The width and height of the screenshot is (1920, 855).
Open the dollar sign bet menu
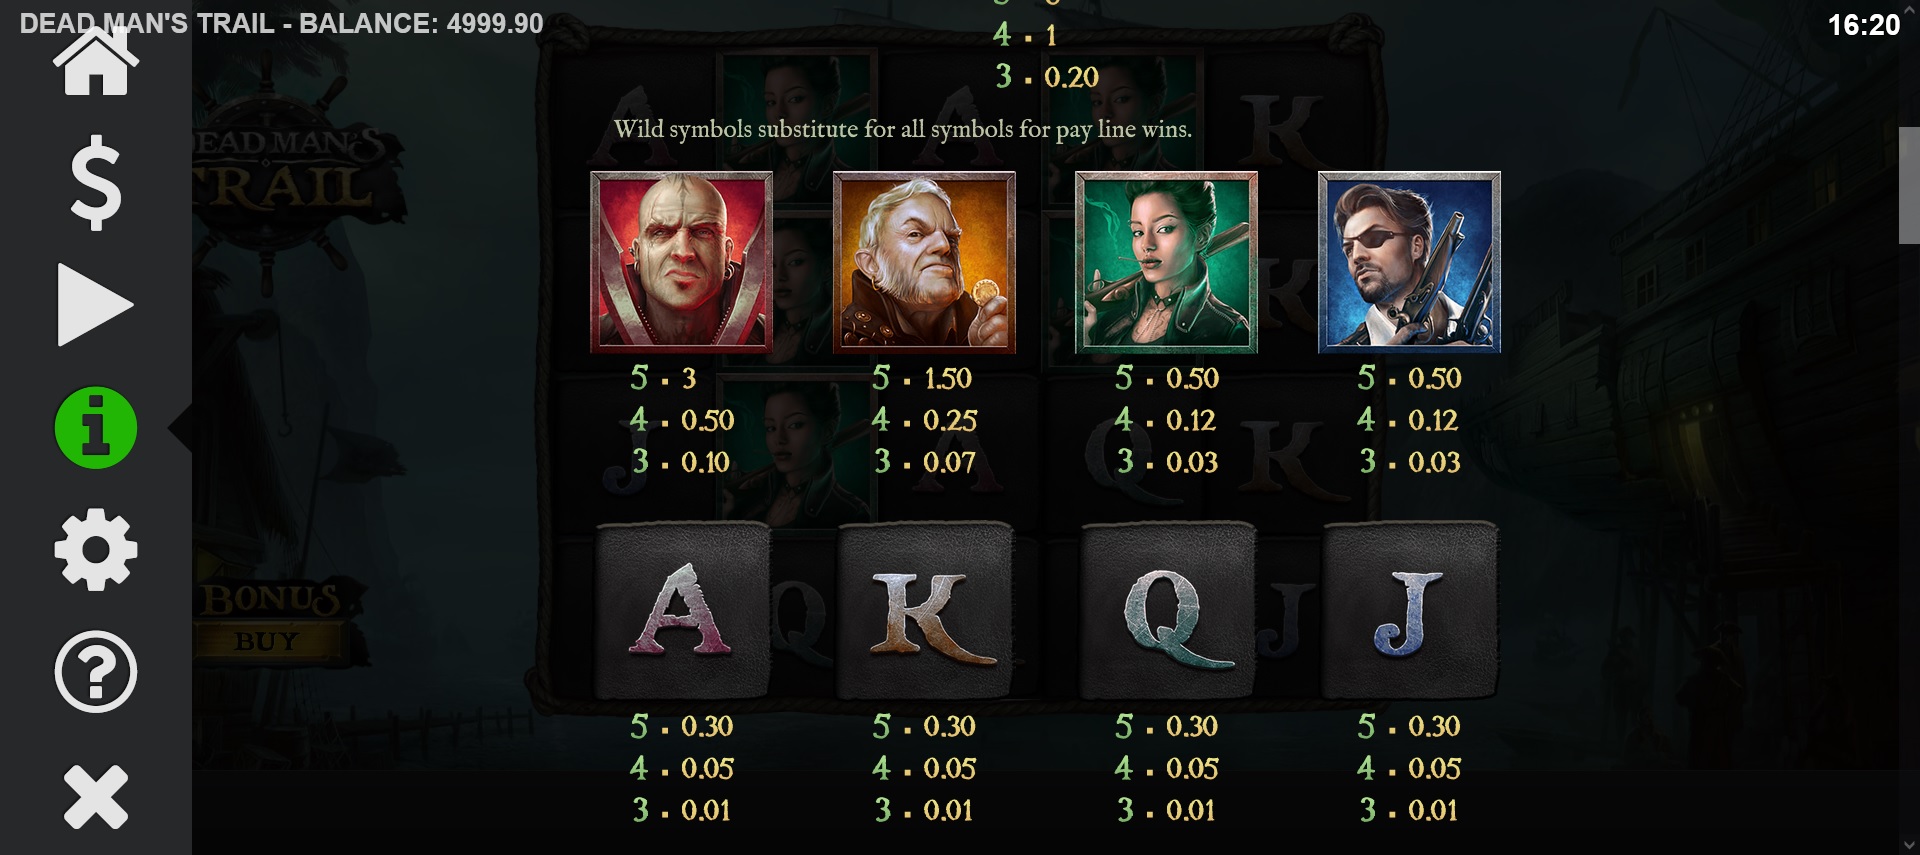coord(96,183)
